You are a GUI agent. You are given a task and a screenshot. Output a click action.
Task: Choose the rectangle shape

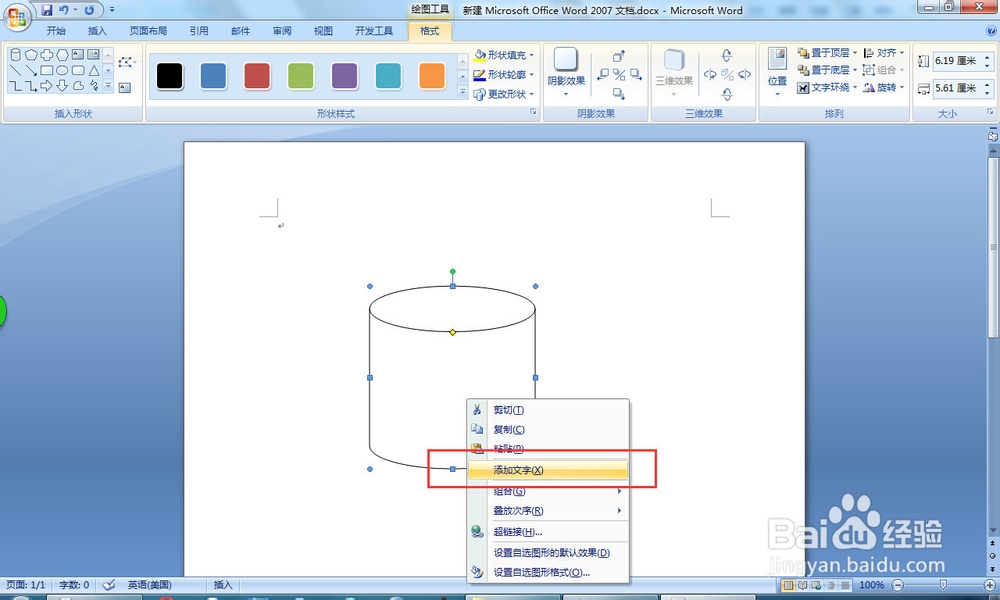tap(47, 70)
